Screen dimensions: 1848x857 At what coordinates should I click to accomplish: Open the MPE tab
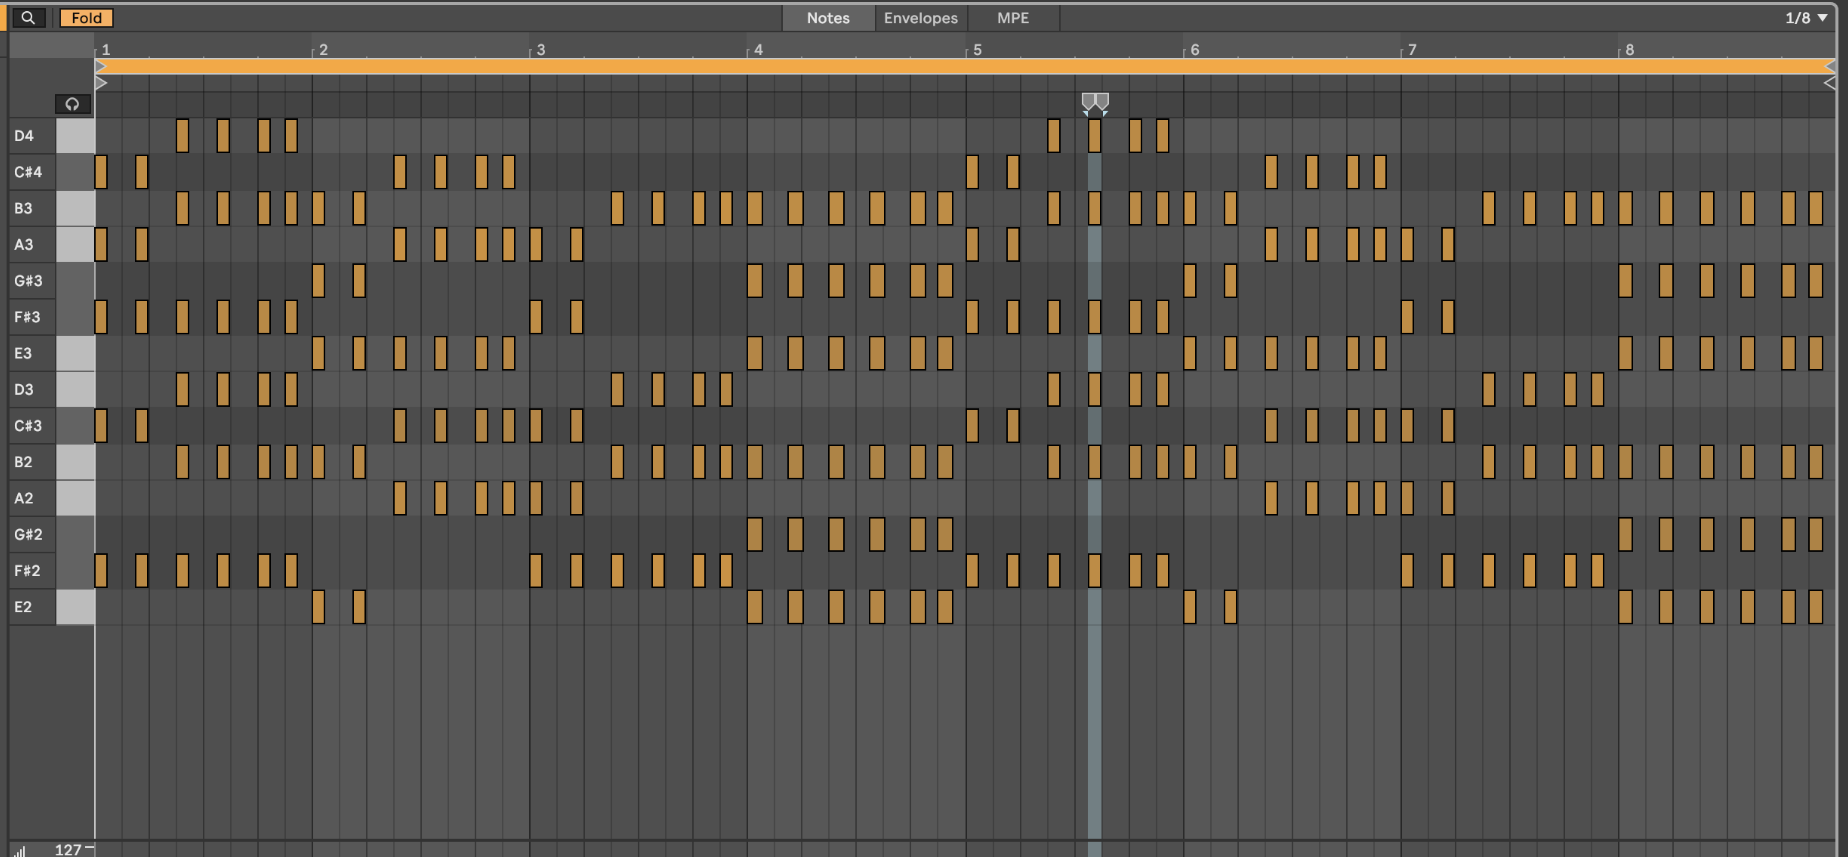click(x=1013, y=17)
